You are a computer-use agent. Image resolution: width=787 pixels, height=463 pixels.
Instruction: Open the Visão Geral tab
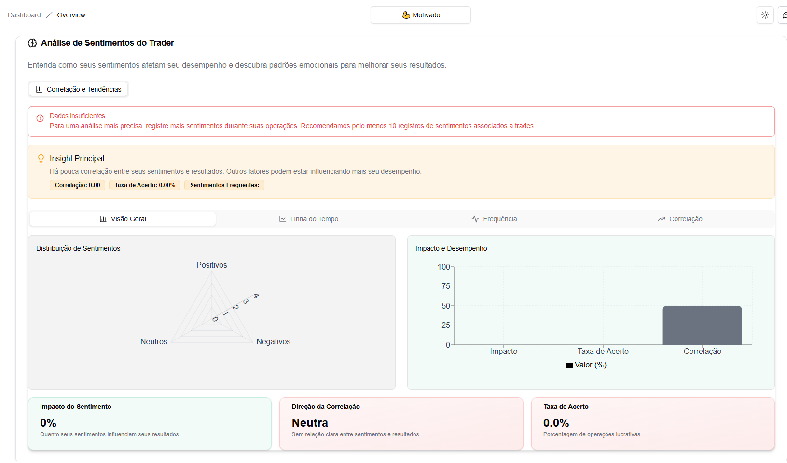coord(123,219)
